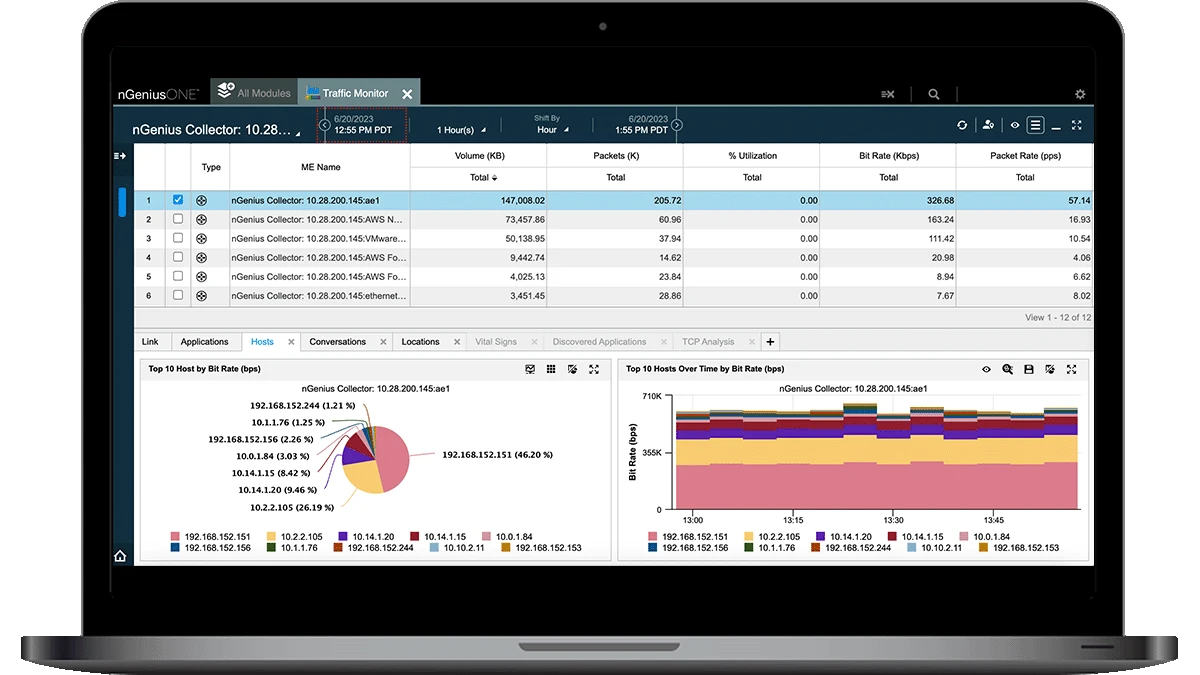Add a new view tab with the plus button
The width and height of the screenshot is (1200, 675).
pyautogui.click(x=770, y=341)
